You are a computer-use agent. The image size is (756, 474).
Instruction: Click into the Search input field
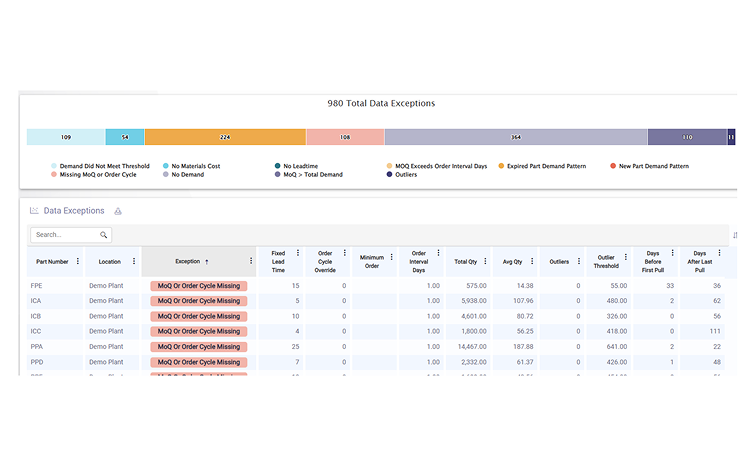click(62, 235)
